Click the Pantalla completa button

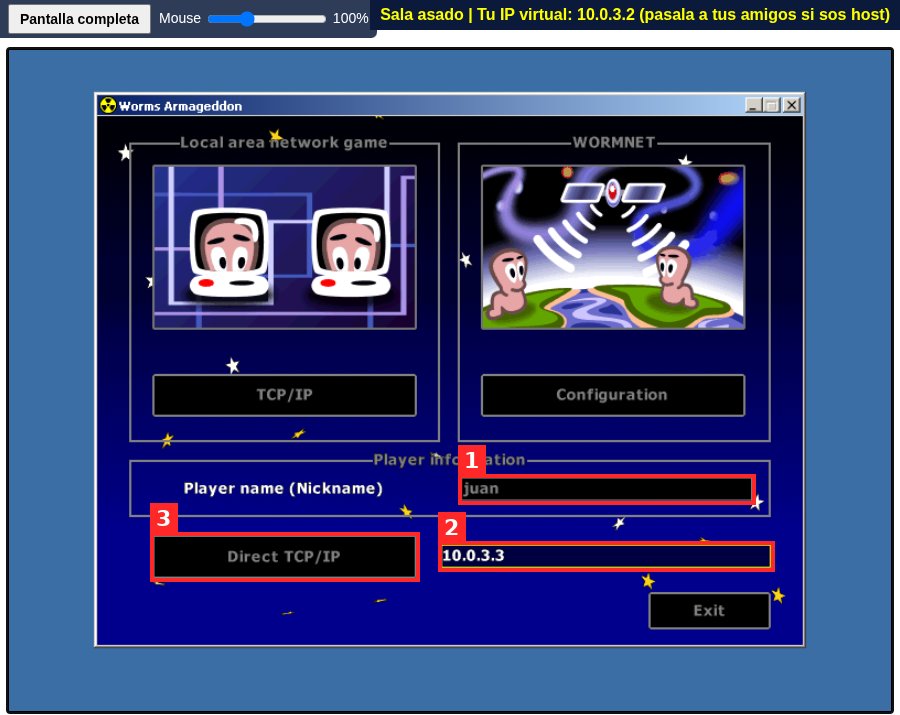coord(79,19)
